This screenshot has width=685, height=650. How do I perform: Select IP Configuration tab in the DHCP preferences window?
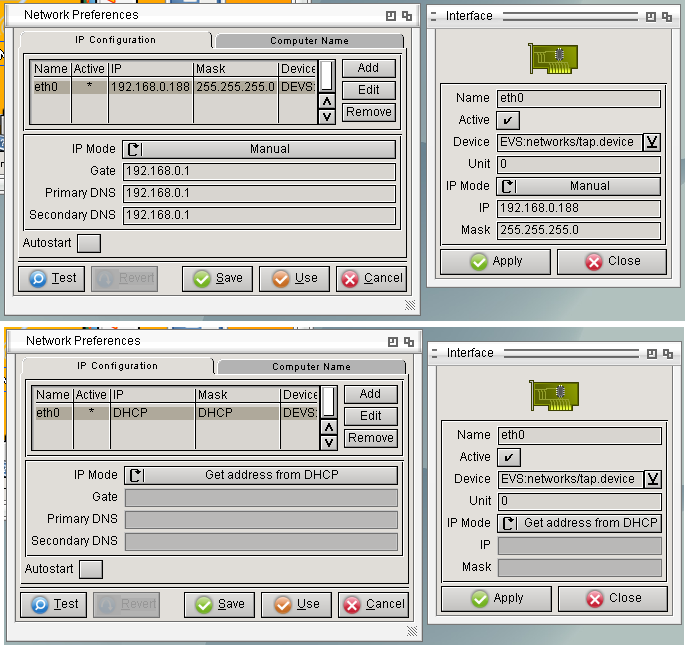coord(117,366)
